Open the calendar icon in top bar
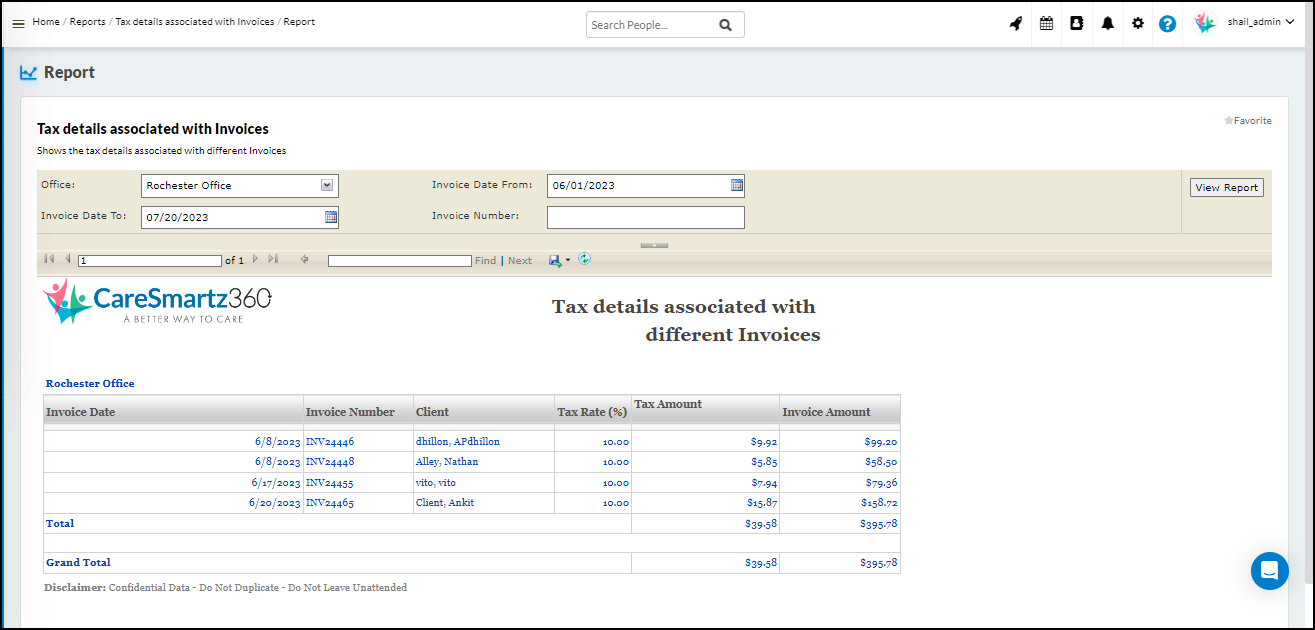Image resolution: width=1315 pixels, height=630 pixels. [x=1046, y=24]
